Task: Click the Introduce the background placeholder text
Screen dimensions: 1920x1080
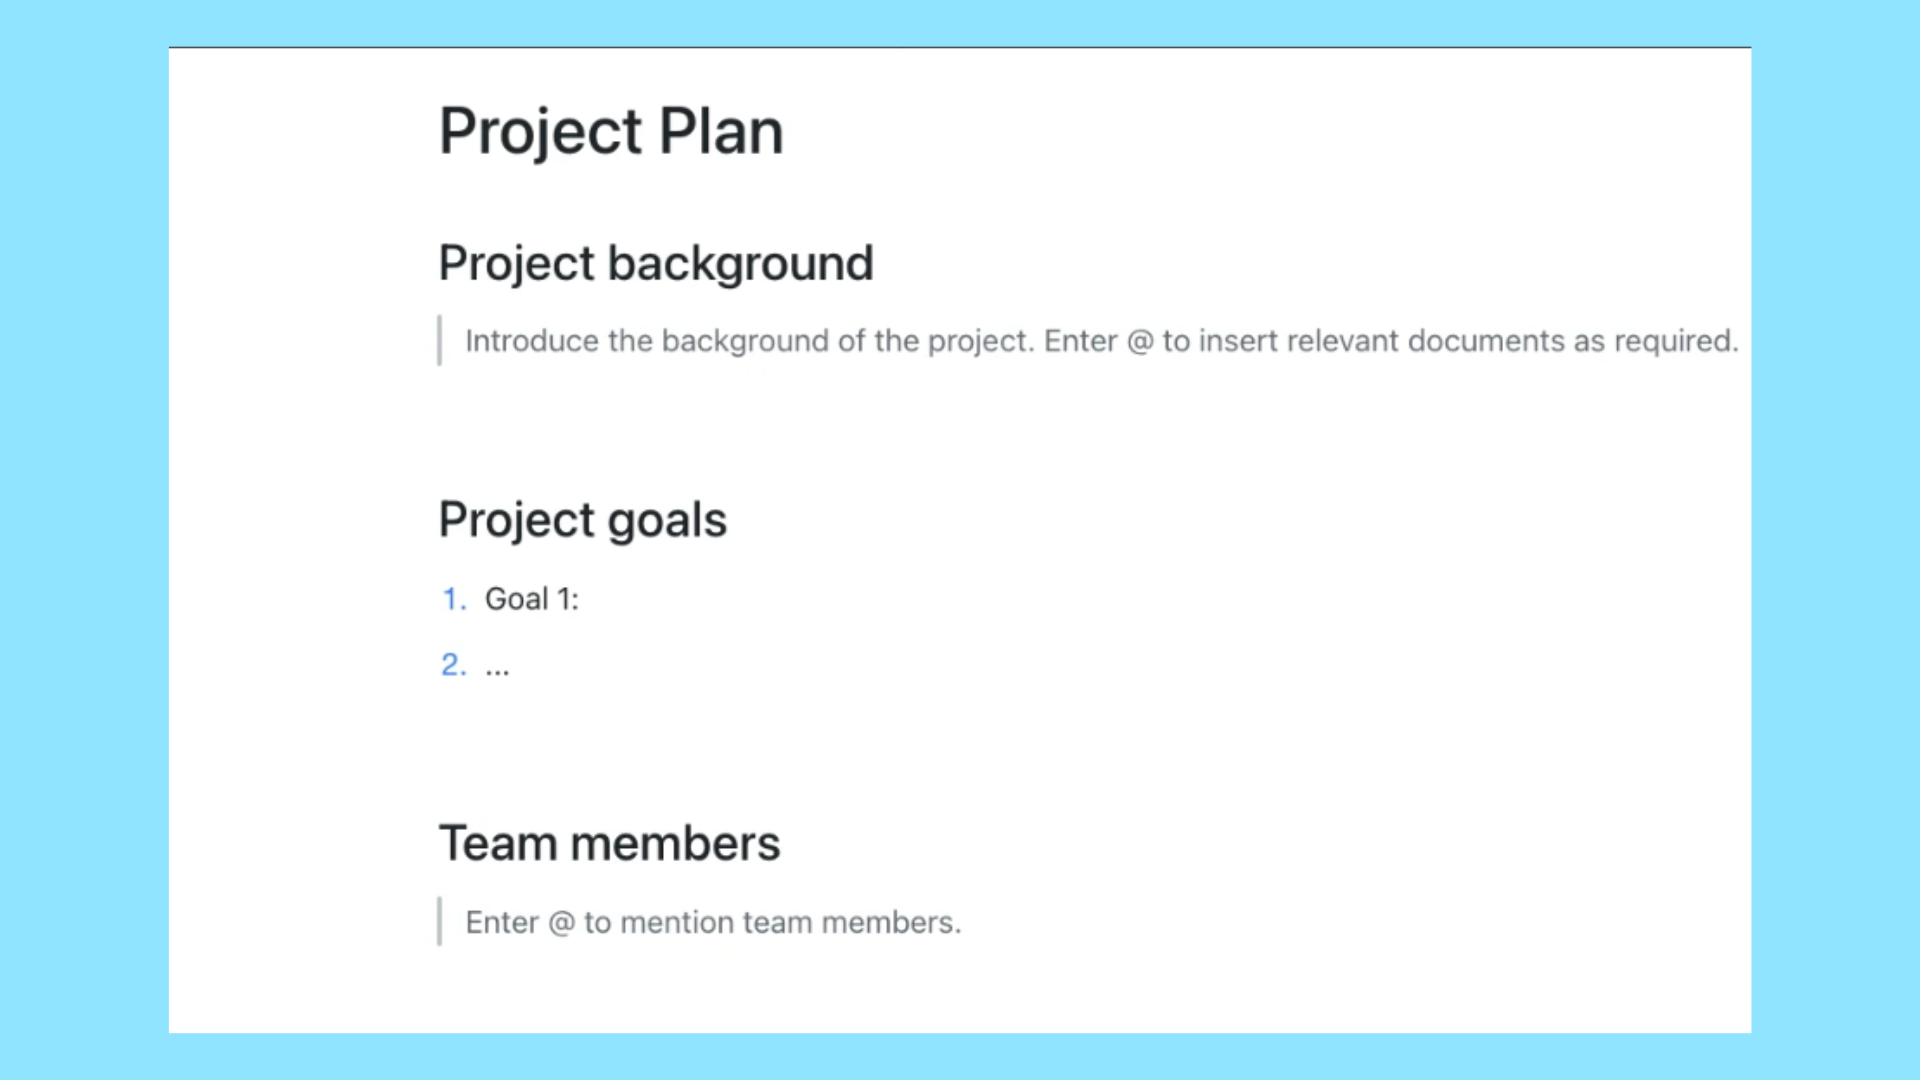Action: [1102, 341]
